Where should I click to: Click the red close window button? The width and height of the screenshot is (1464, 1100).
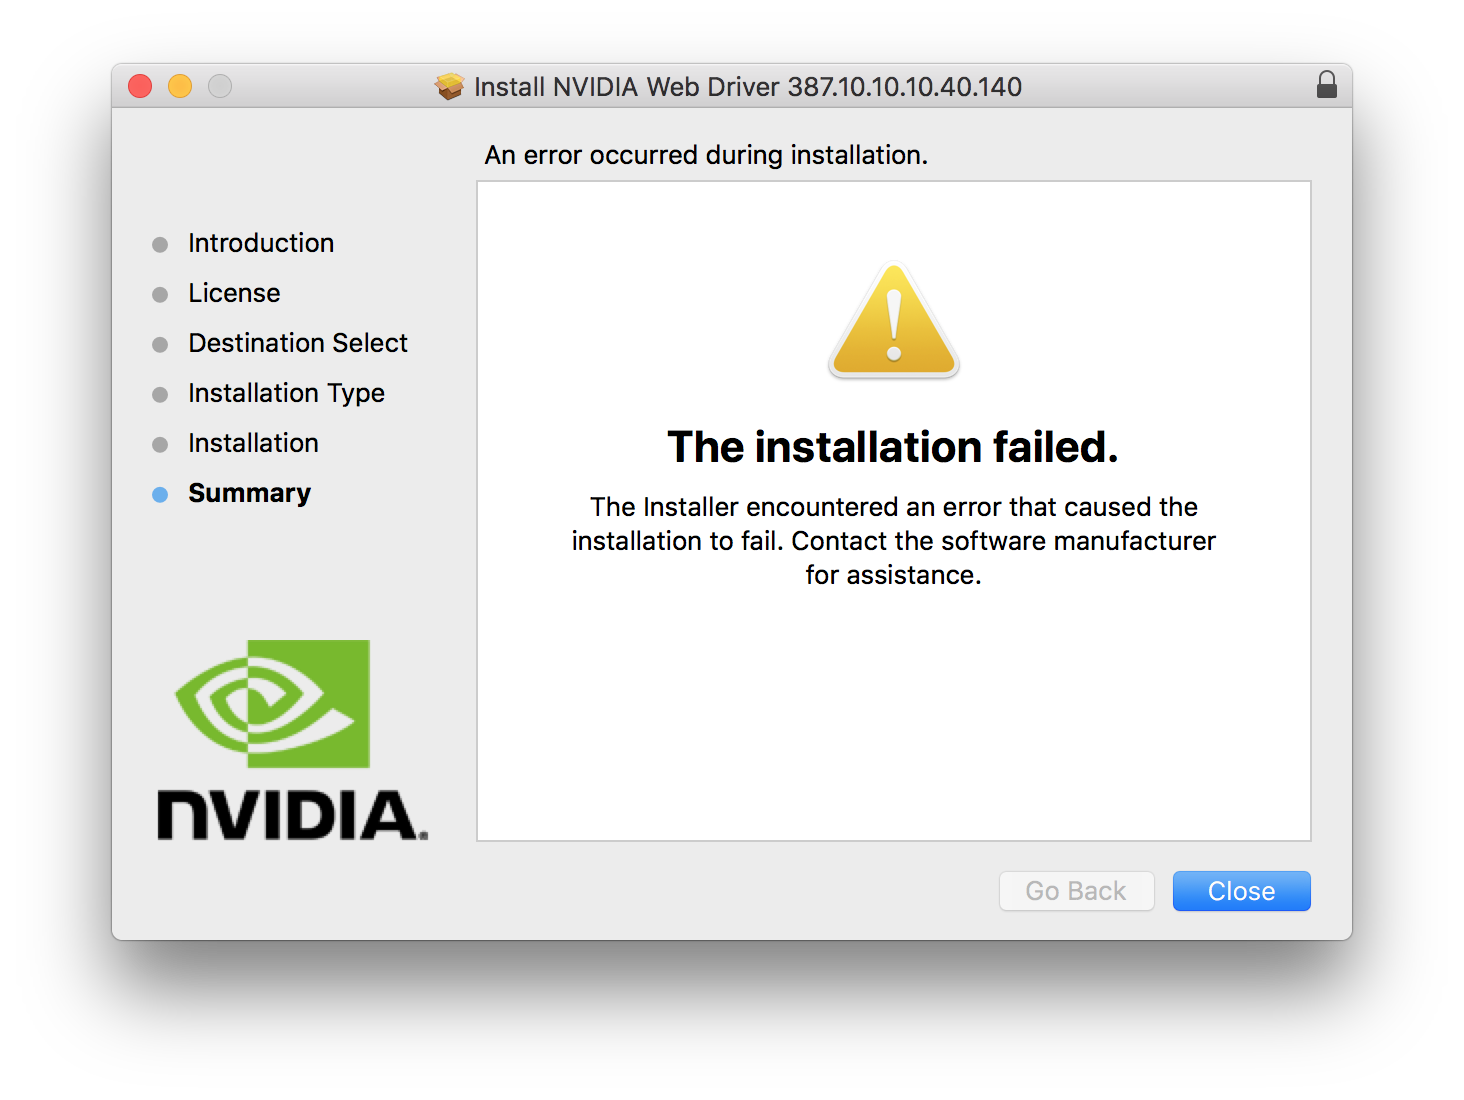pyautogui.click(x=140, y=87)
